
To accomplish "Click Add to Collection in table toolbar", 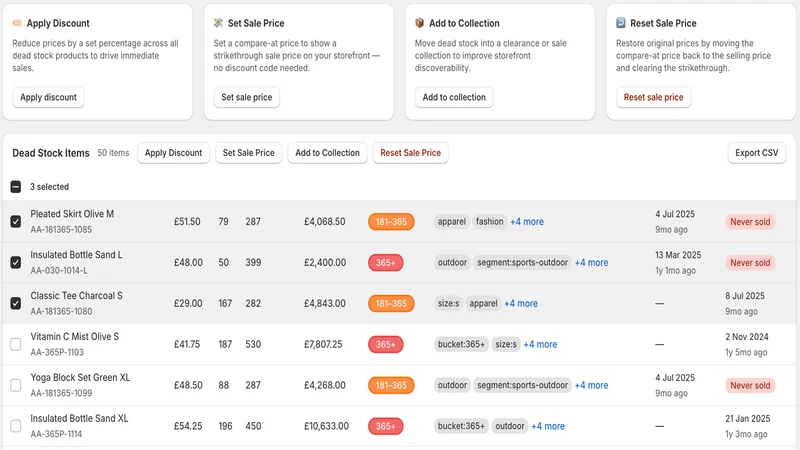I will [328, 153].
